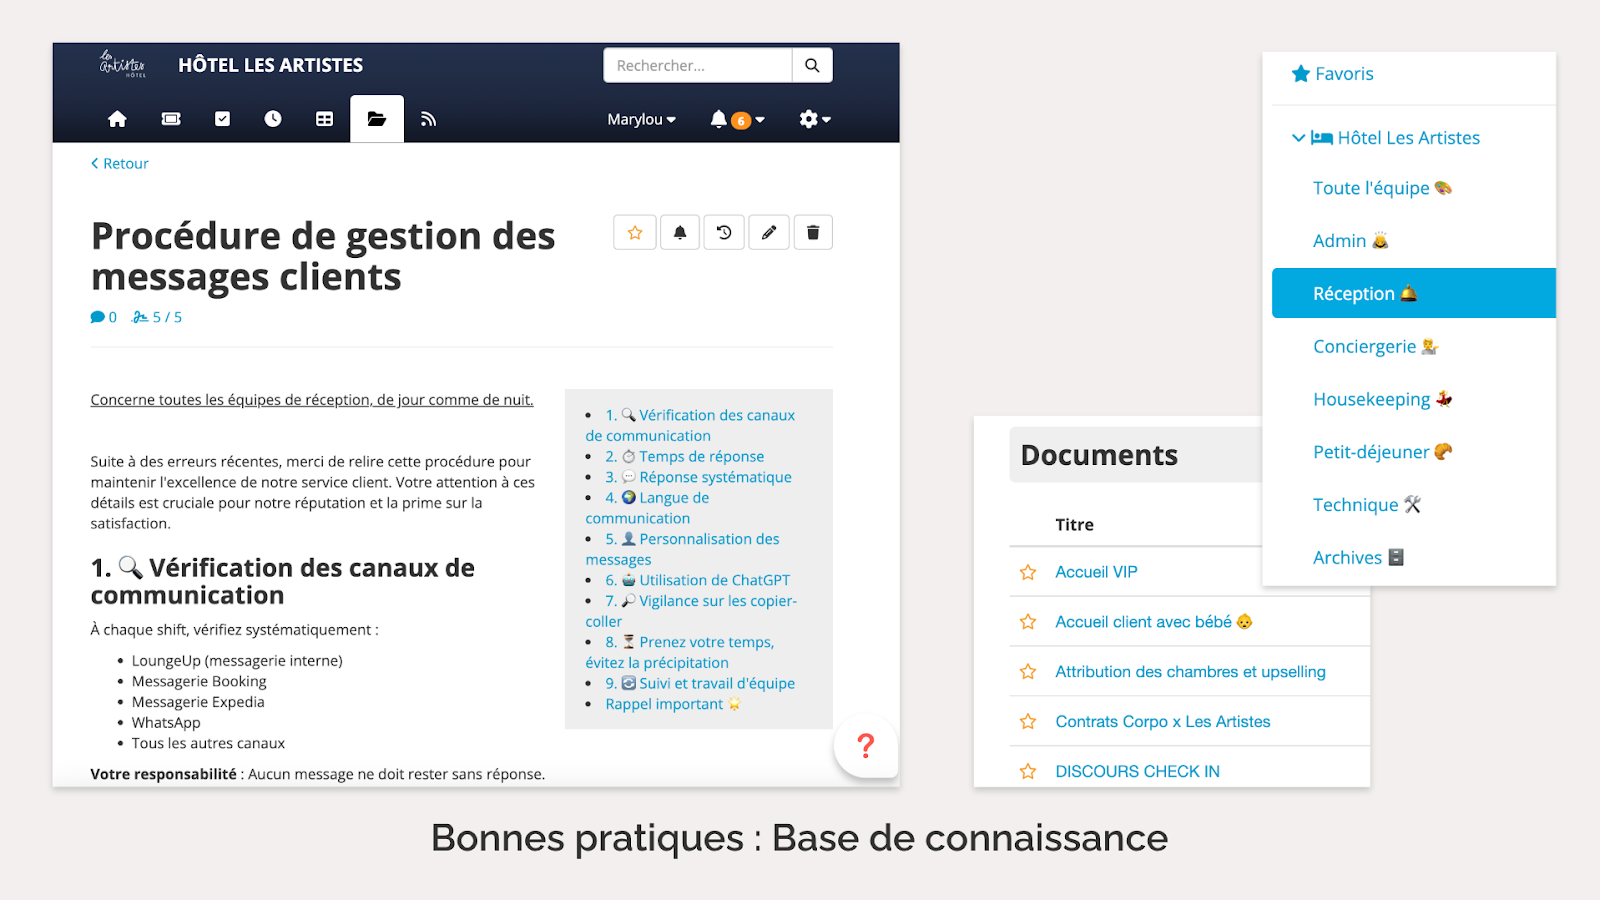Expand the notifications bell dropdown
The height and width of the screenshot is (900, 1600).
[x=737, y=119]
